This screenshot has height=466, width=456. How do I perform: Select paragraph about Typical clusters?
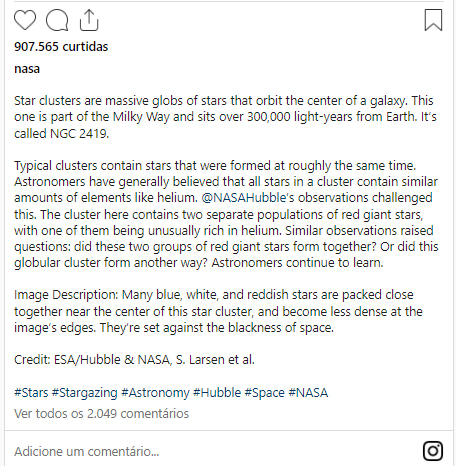pyautogui.click(x=226, y=214)
